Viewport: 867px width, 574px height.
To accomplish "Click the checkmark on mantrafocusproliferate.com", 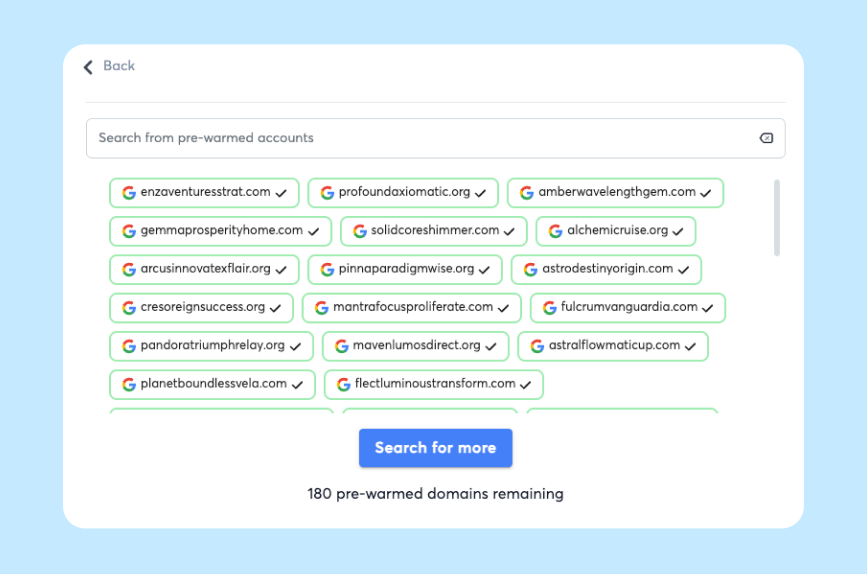I will click(x=503, y=309).
